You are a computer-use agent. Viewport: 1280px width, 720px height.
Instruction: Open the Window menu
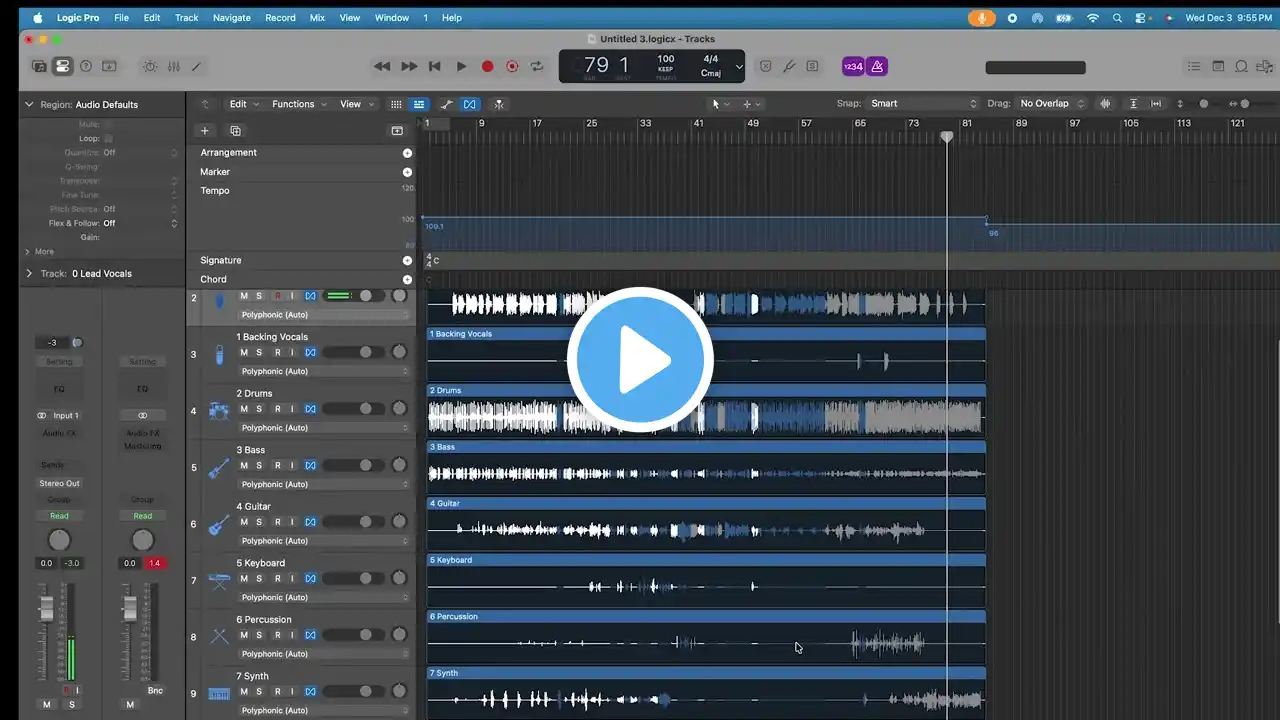pos(392,18)
